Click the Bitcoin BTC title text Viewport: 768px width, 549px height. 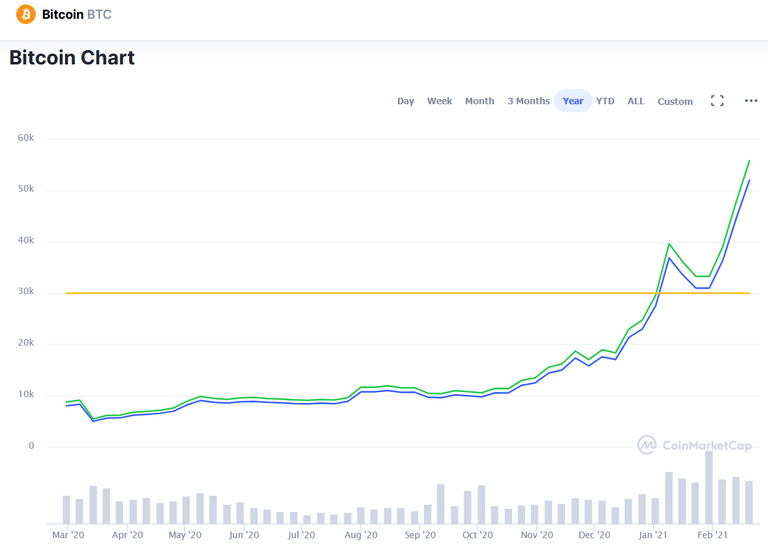coord(77,15)
